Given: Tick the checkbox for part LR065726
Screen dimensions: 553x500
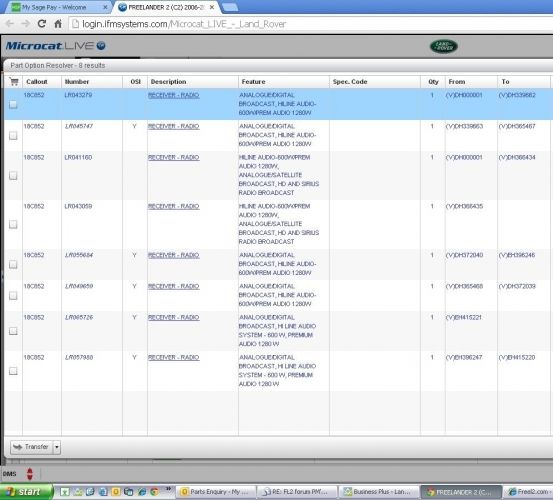Looking at the screenshot, I should [x=13, y=331].
